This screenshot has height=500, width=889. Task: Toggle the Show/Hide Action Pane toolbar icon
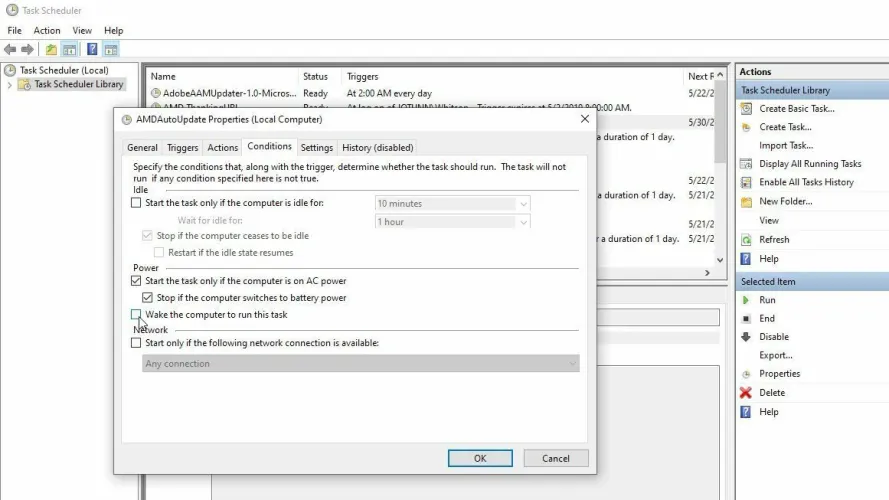110,49
